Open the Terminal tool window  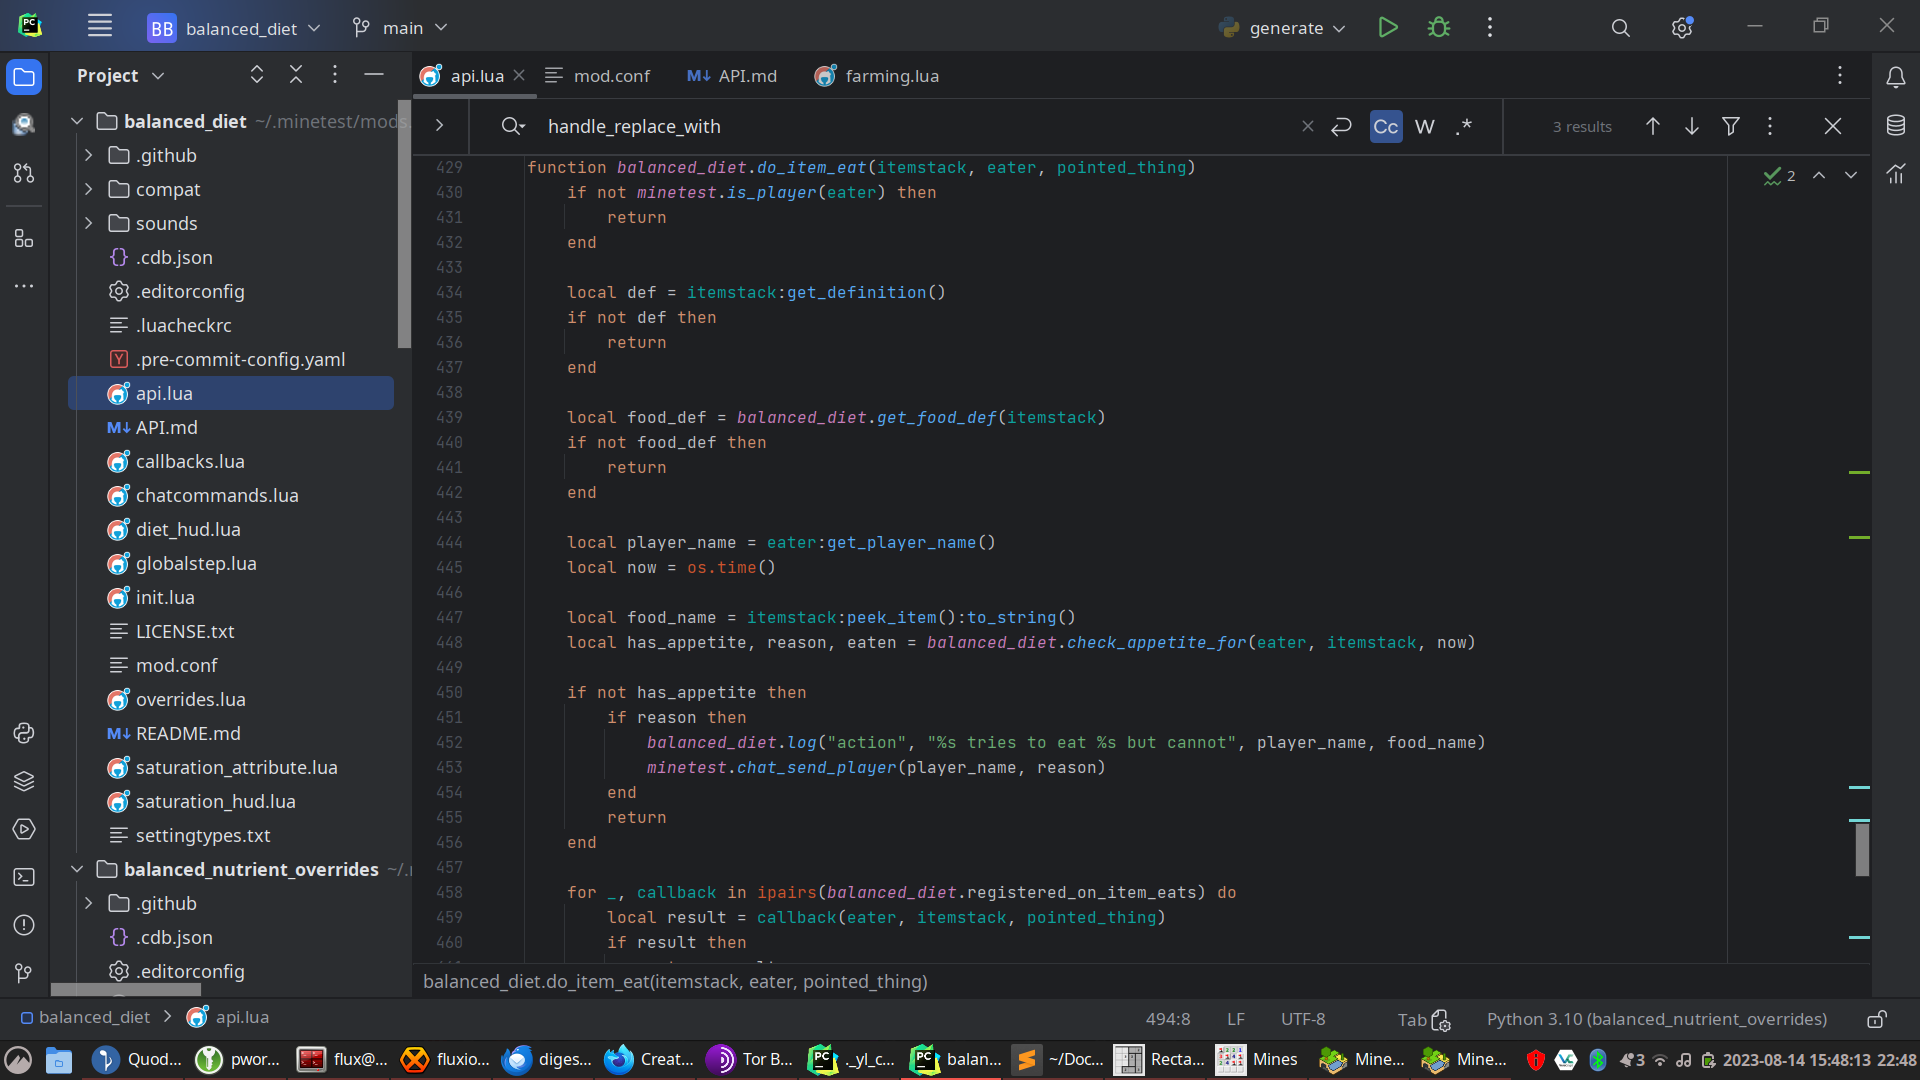[24, 877]
